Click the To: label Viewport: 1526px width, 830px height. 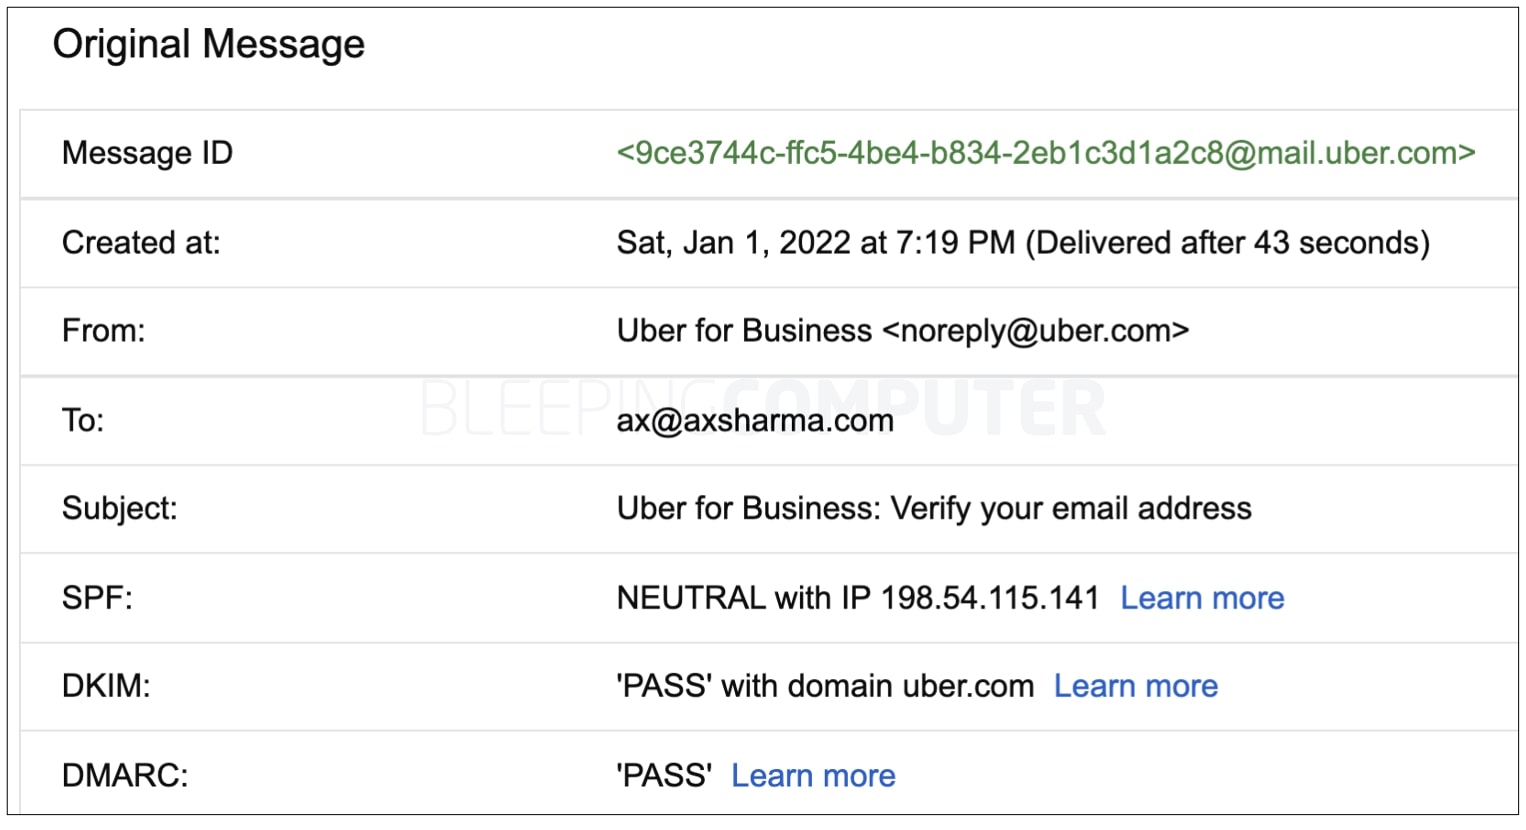(83, 420)
